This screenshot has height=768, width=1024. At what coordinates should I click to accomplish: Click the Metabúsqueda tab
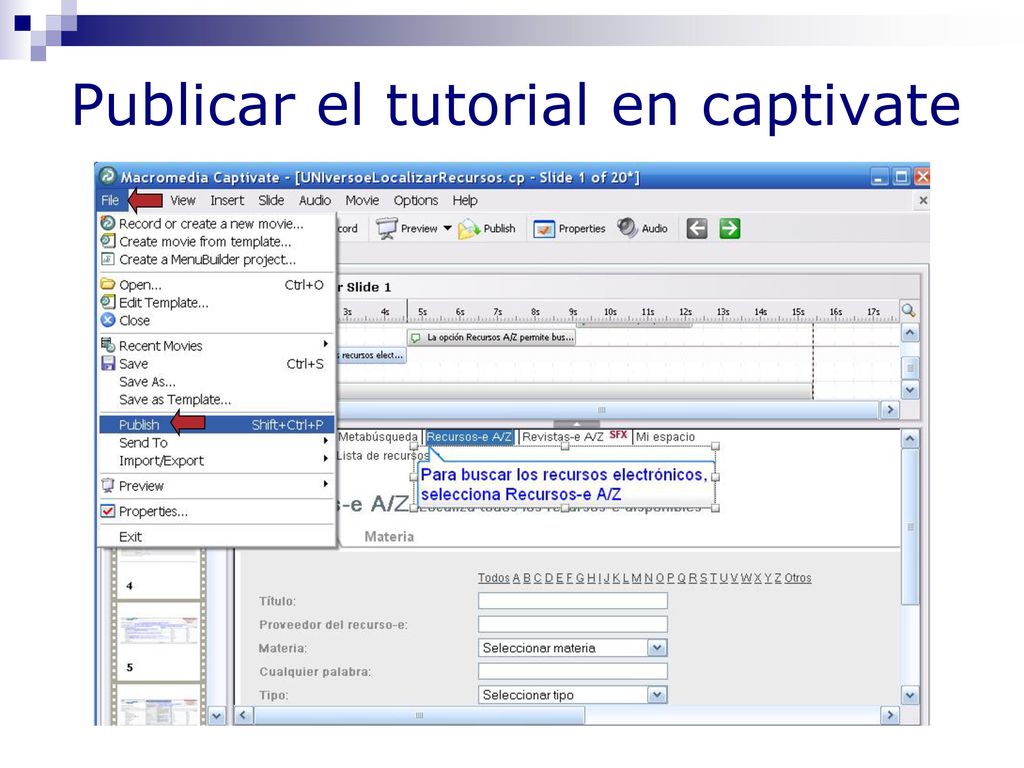(378, 437)
